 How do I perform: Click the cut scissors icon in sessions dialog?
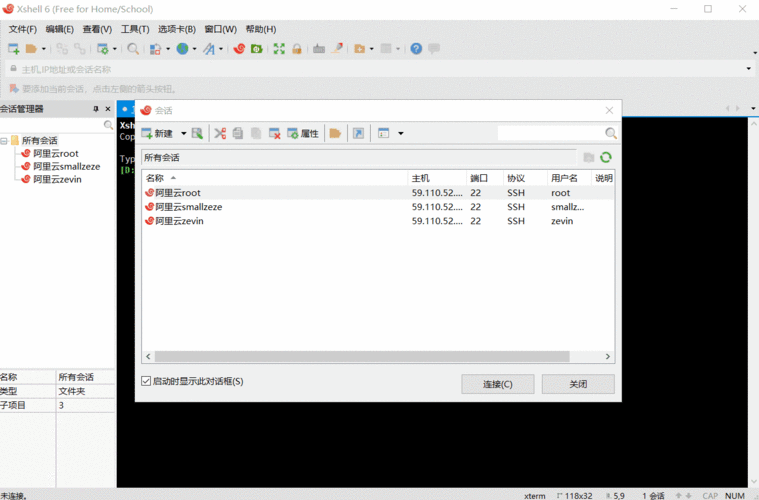(220, 133)
